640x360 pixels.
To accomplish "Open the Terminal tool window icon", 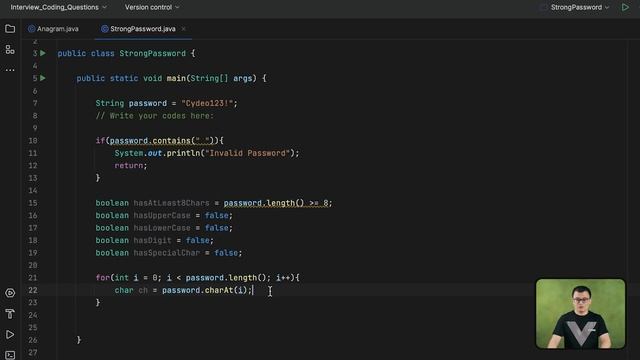I will click(x=10, y=355).
